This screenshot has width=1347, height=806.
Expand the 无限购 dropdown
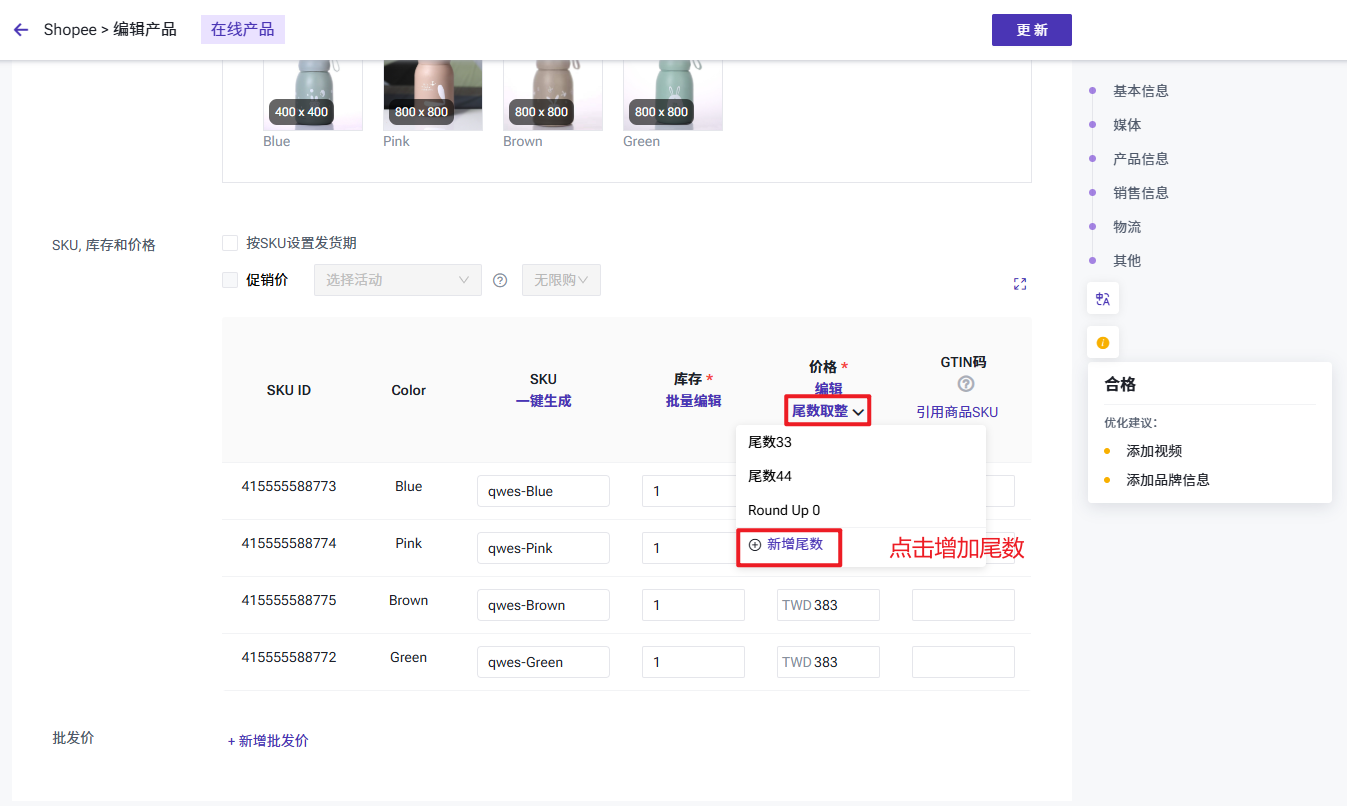click(x=561, y=280)
